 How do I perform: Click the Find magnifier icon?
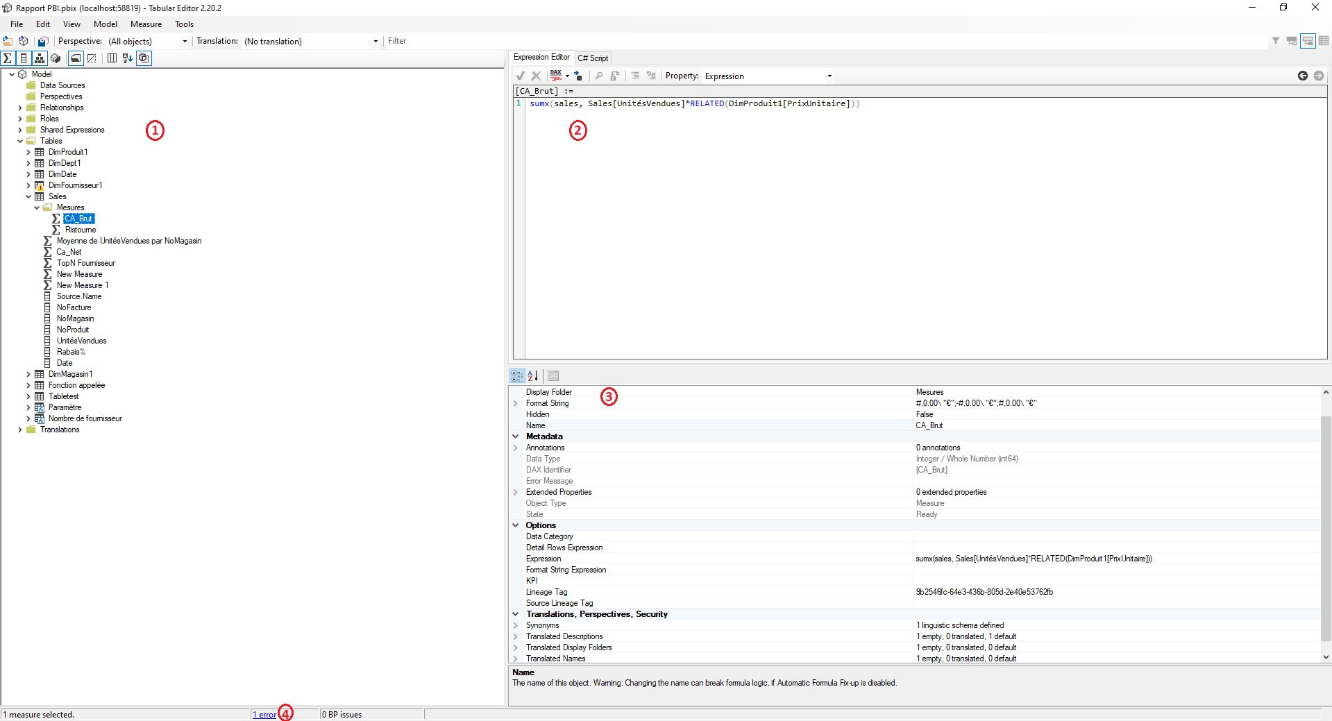(x=599, y=76)
